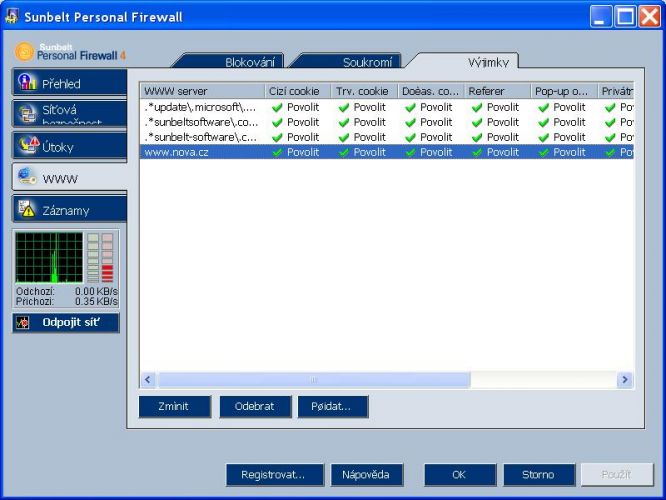Select the WWW sidebar section

pos(70,178)
